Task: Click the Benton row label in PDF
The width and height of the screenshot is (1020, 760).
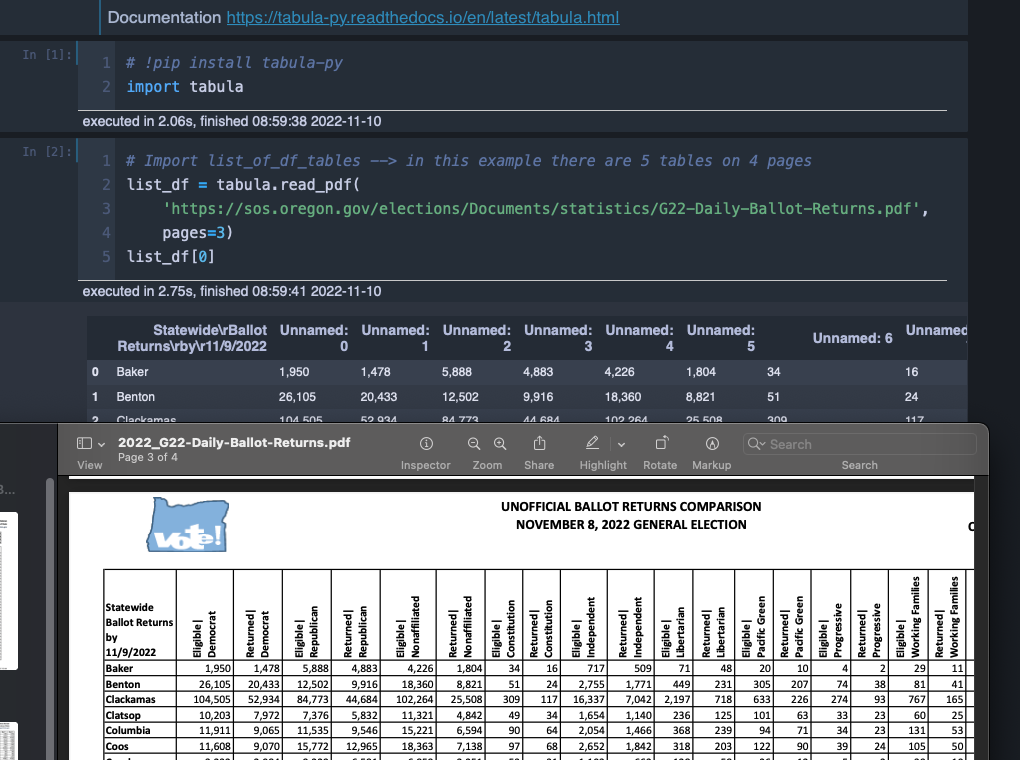Action: (x=123, y=685)
